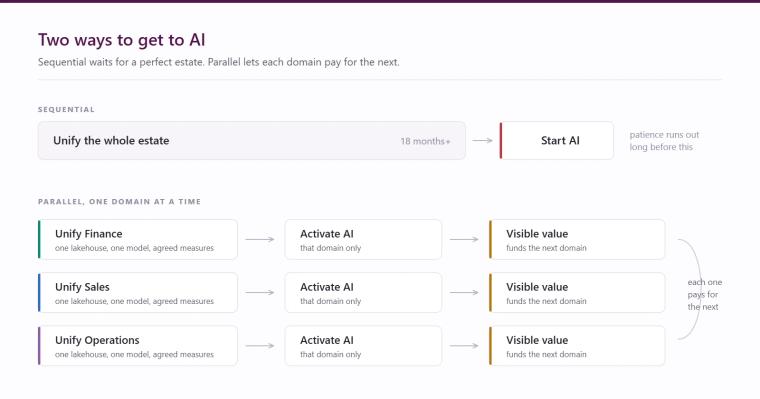
Task: Click 'Activate AI' card in the Operations row
Action: point(363,346)
